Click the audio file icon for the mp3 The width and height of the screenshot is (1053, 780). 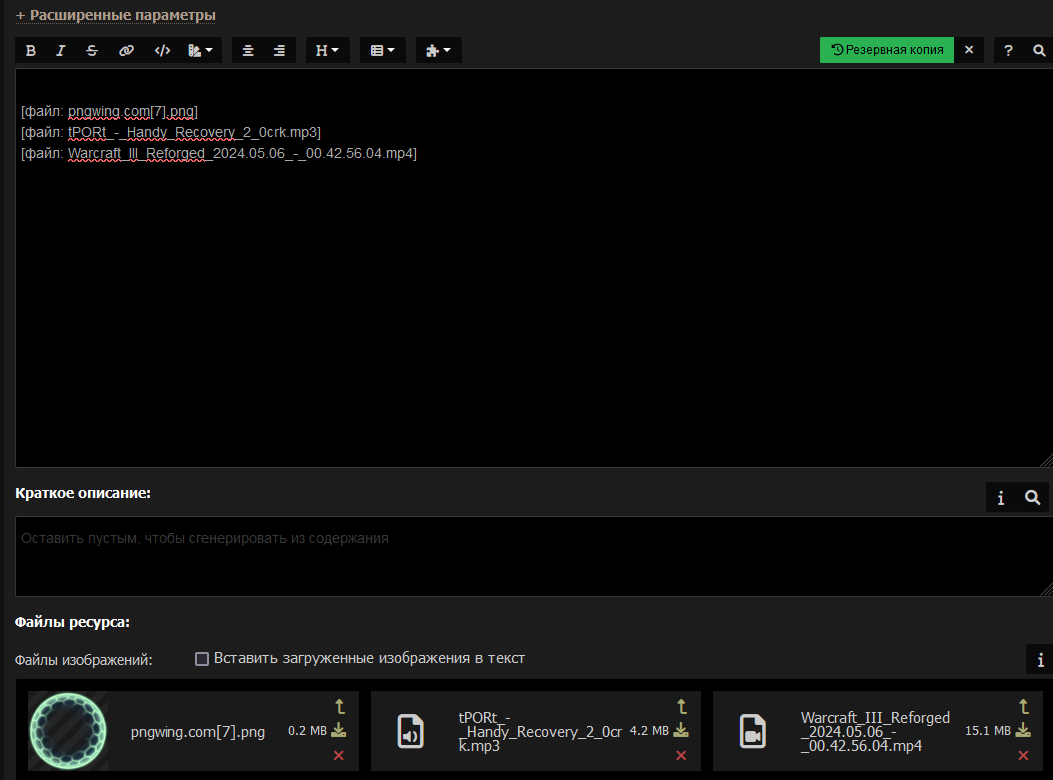pos(410,731)
